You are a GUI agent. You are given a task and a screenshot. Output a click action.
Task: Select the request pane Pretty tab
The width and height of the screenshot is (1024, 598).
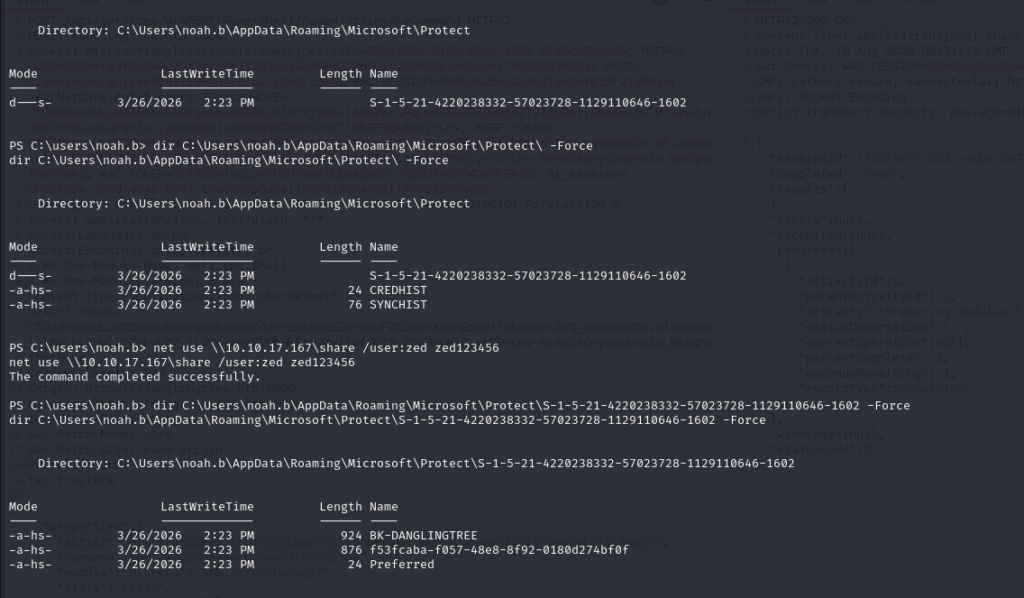[33, 2]
